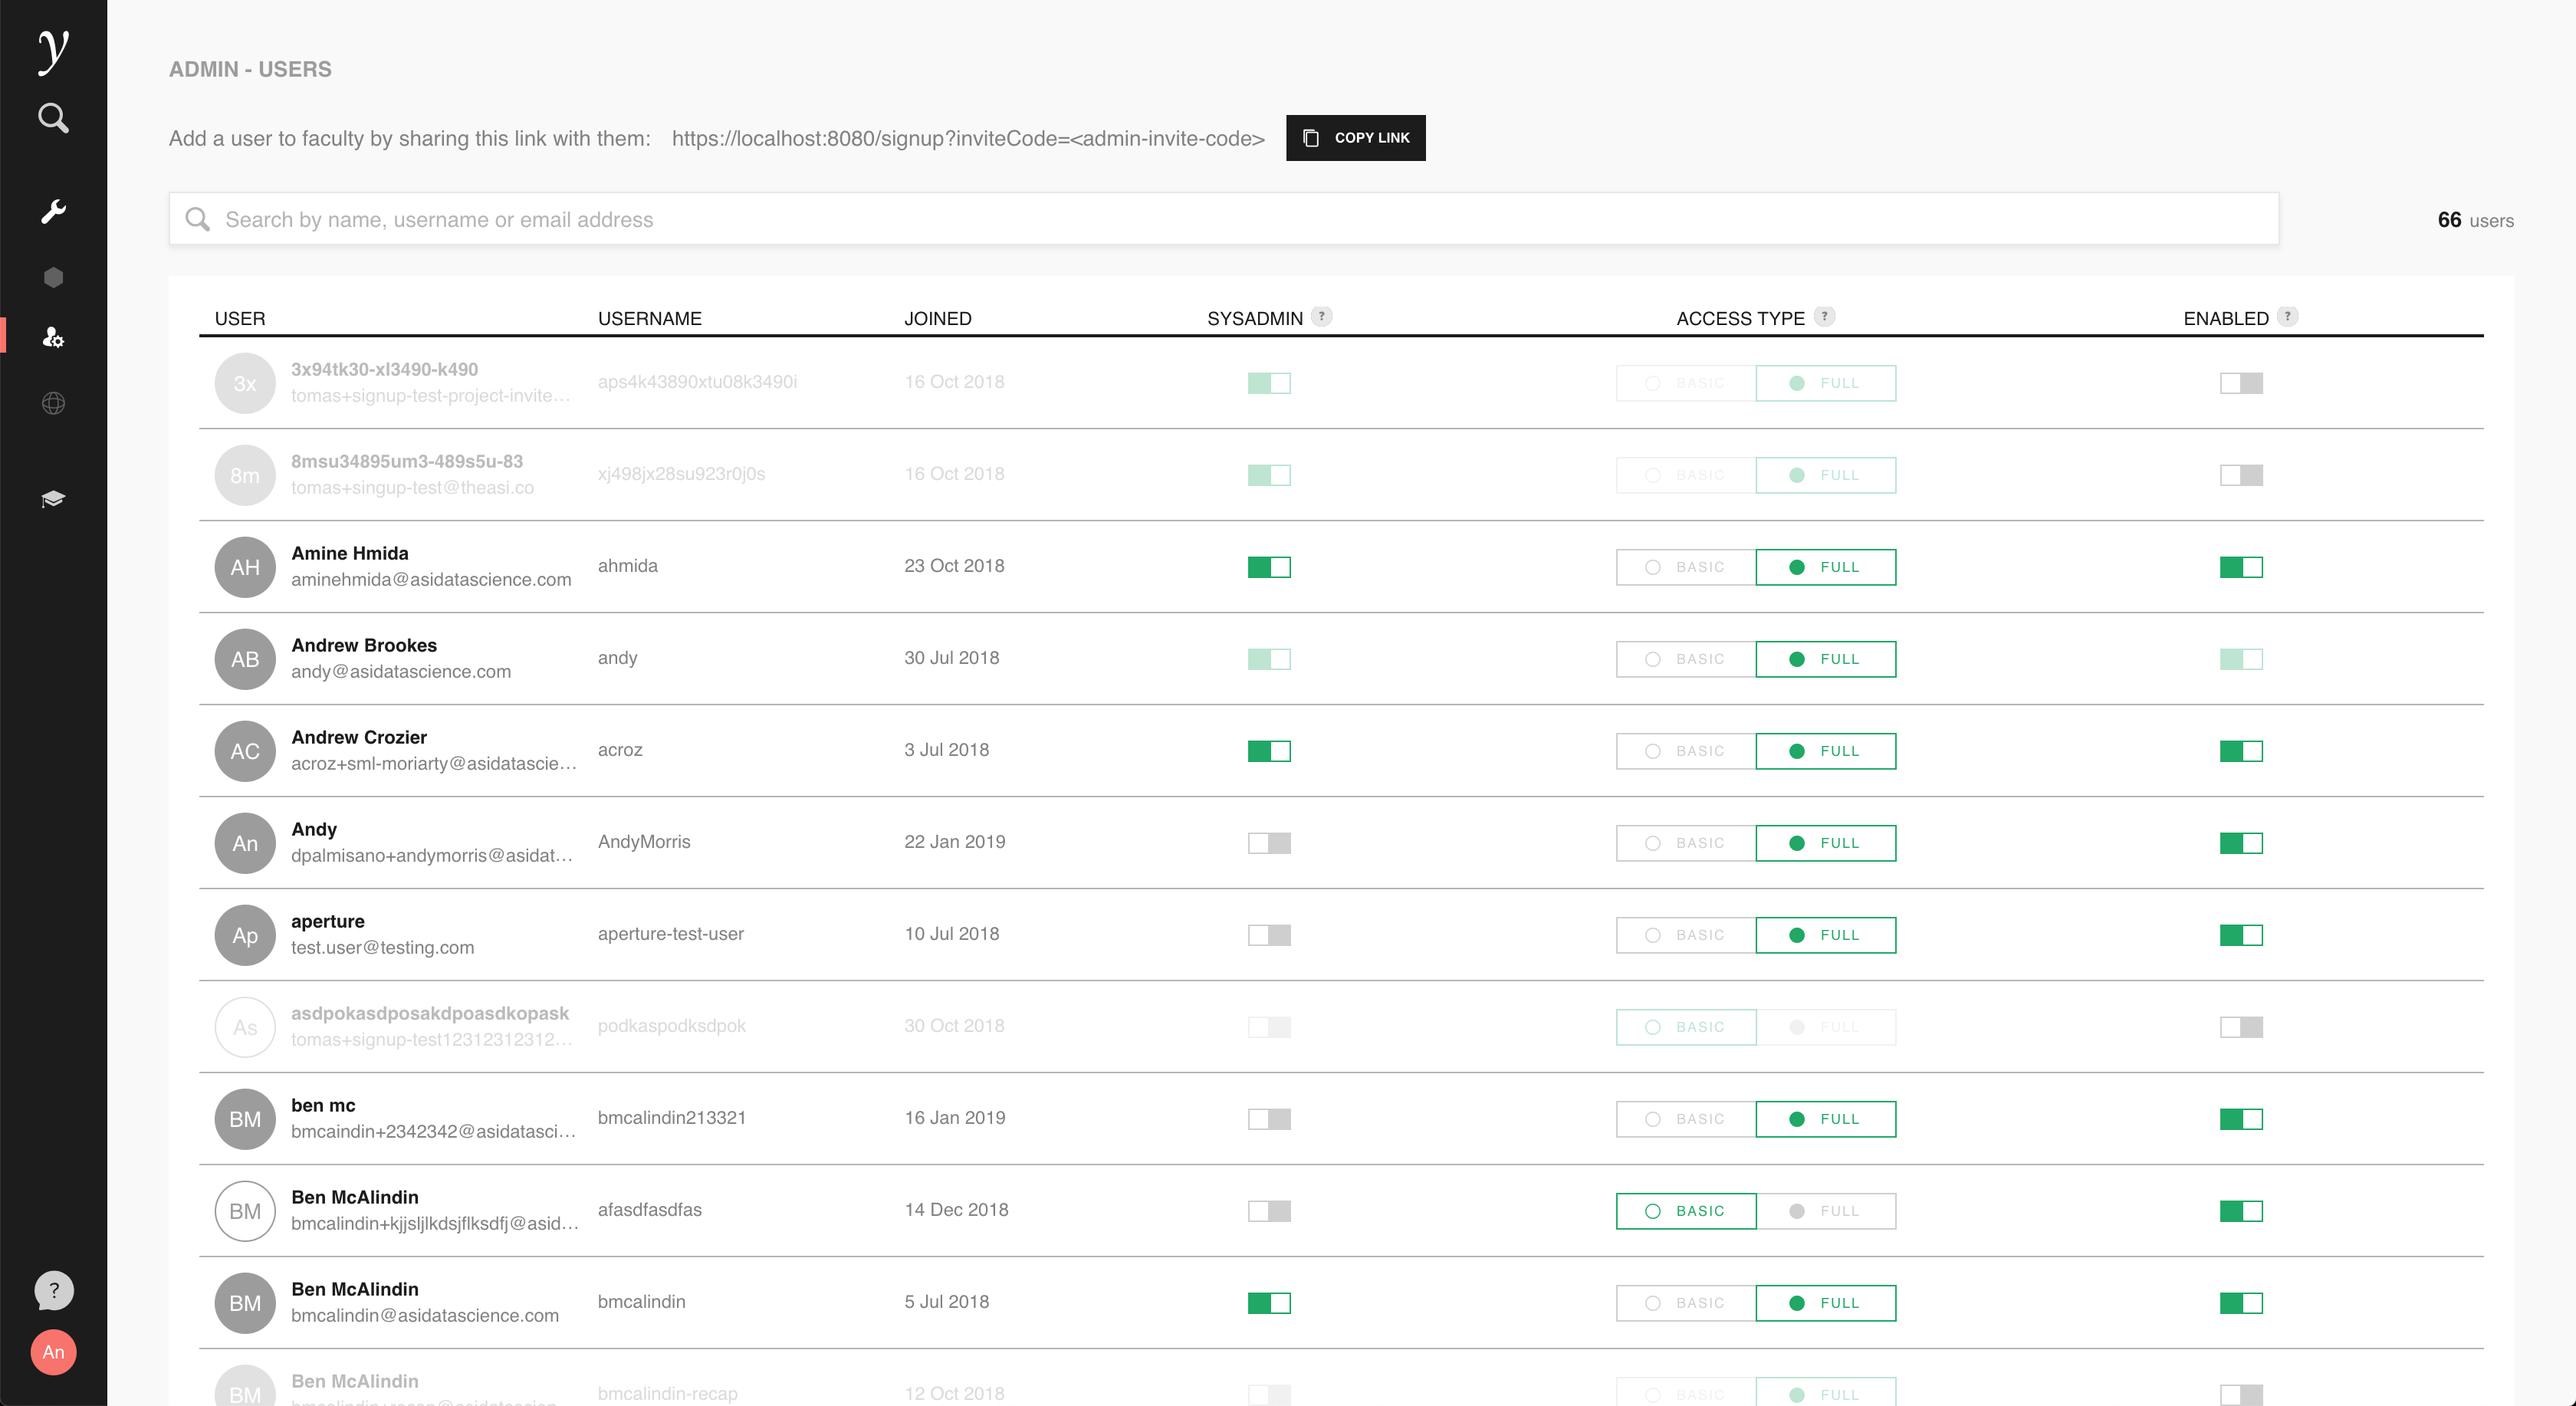Image resolution: width=2576 pixels, height=1406 pixels.
Task: Click the help question mark in sidebar
Action: (53, 1290)
